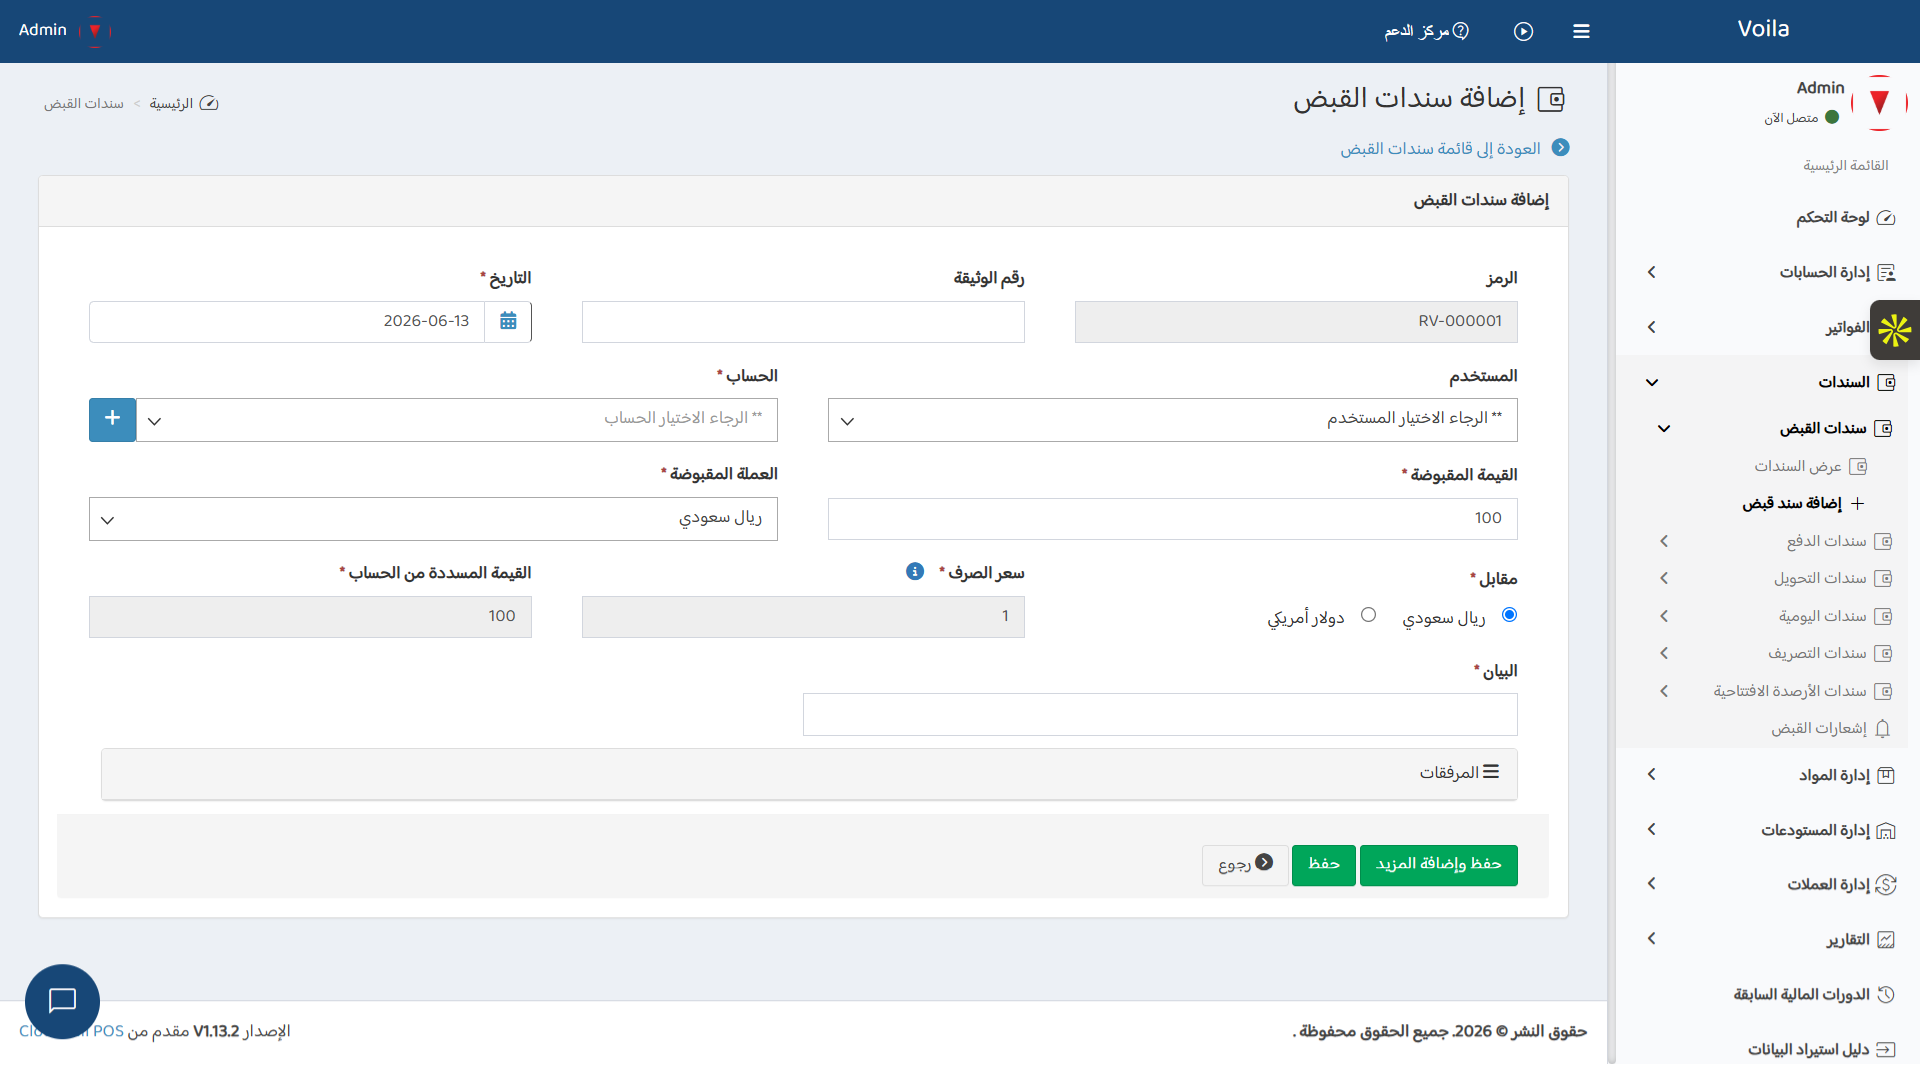Select ريال سعودي radio option
Screen dimensions: 1920x1065
click(1509, 615)
